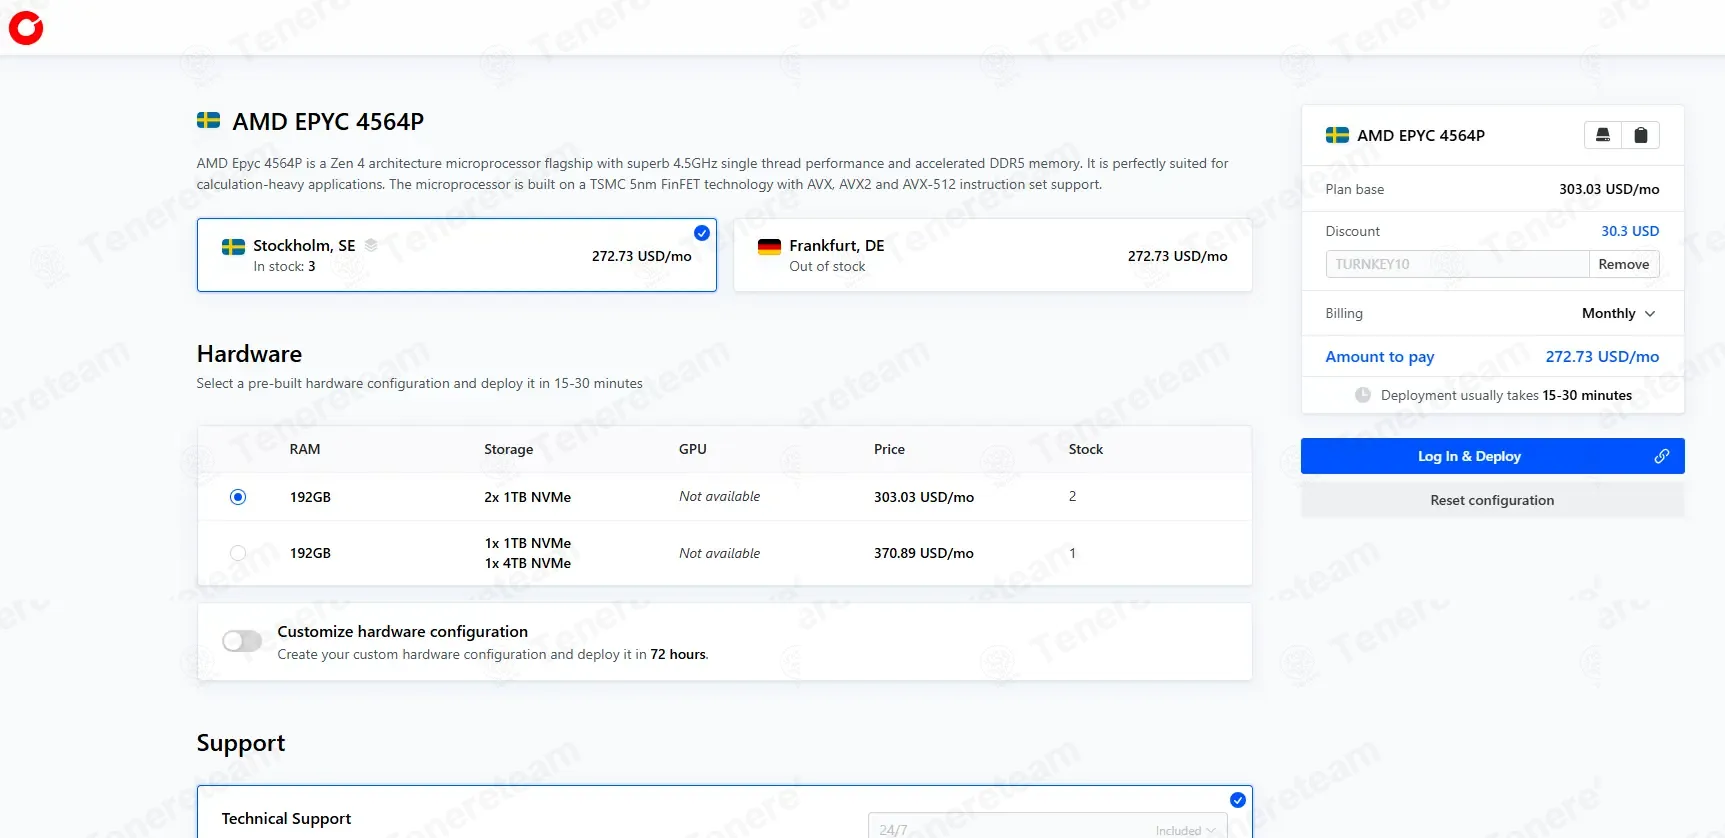Click the 2x 1TB NVMe storage cell
The width and height of the screenshot is (1725, 838).
(528, 497)
